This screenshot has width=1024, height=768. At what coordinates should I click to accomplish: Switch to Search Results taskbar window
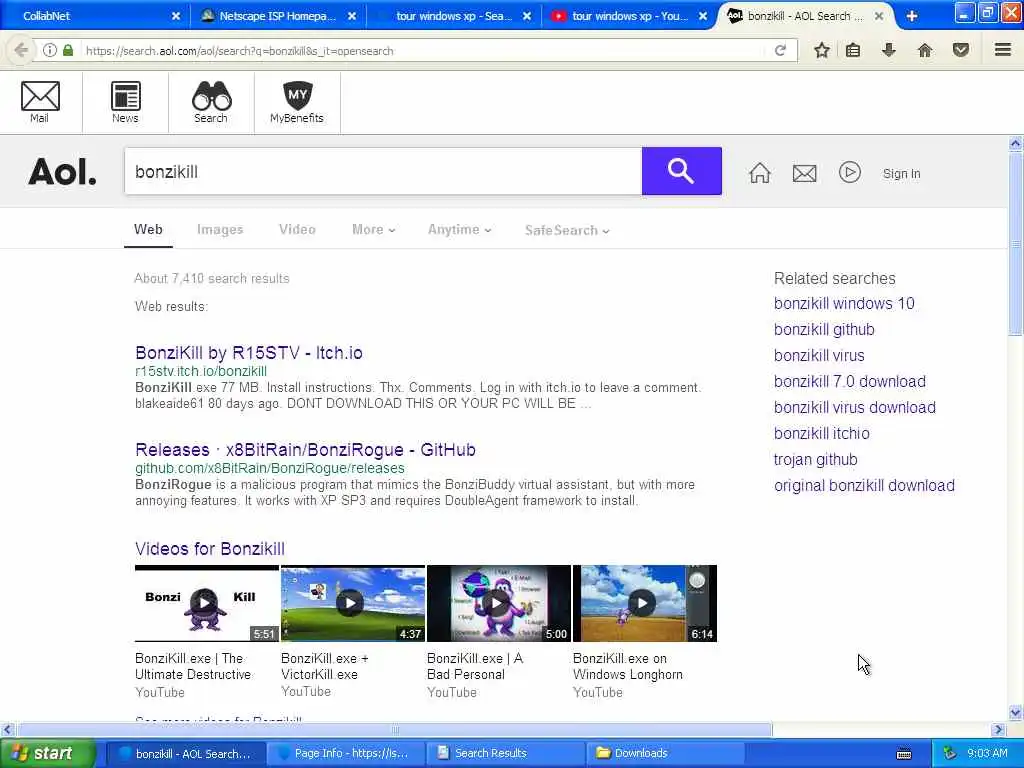tap(505, 754)
